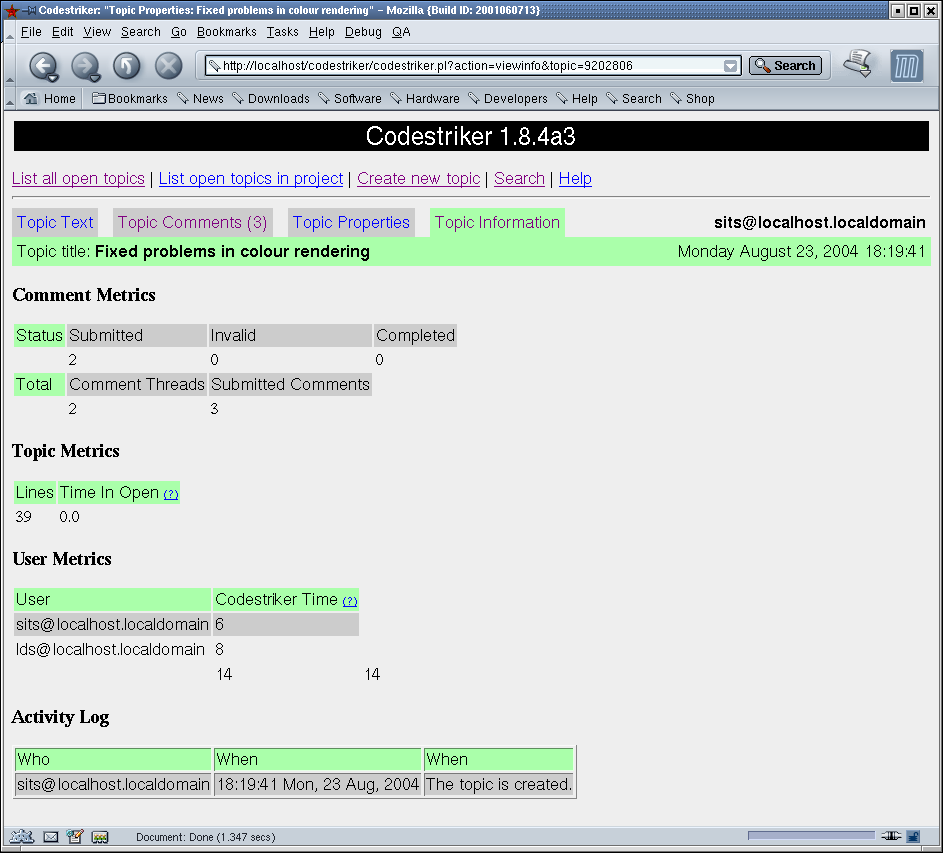Reload the current page
Viewport: 943px width, 853px height.
click(127, 67)
